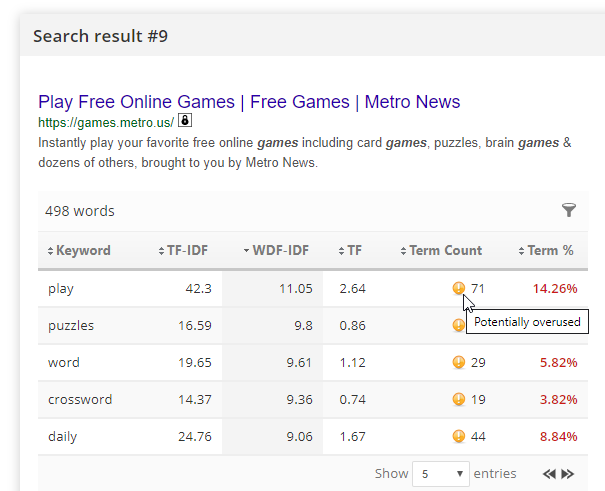The width and height of the screenshot is (605, 491).
Task: Click the 14.26% term percentage value
Action: point(554,289)
